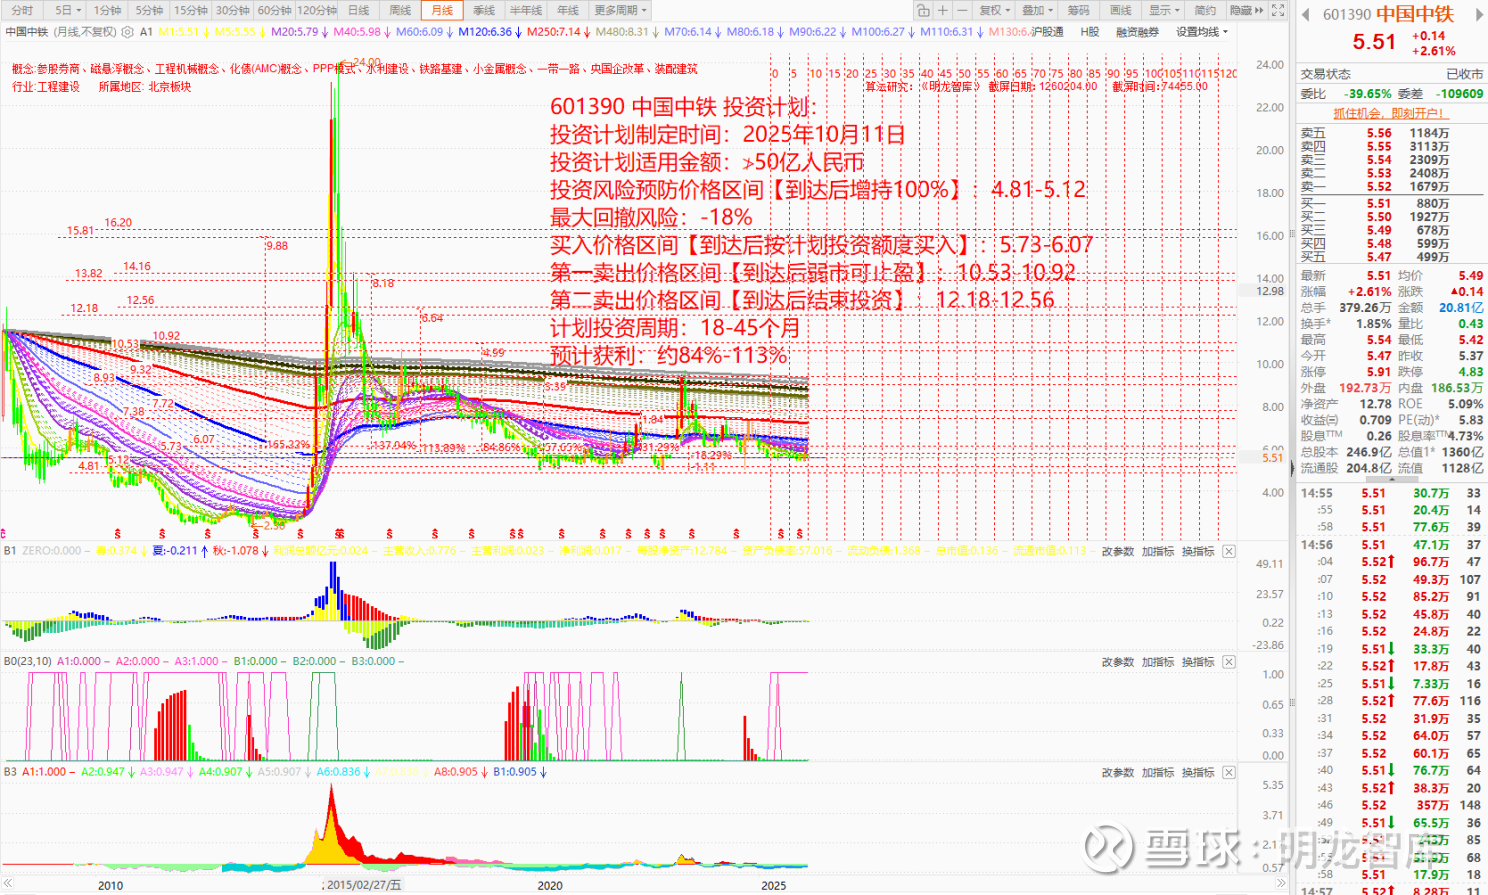This screenshot has width=1488, height=895.
Task: Hide the side panel with 隐藏 button
Action: [1246, 10]
